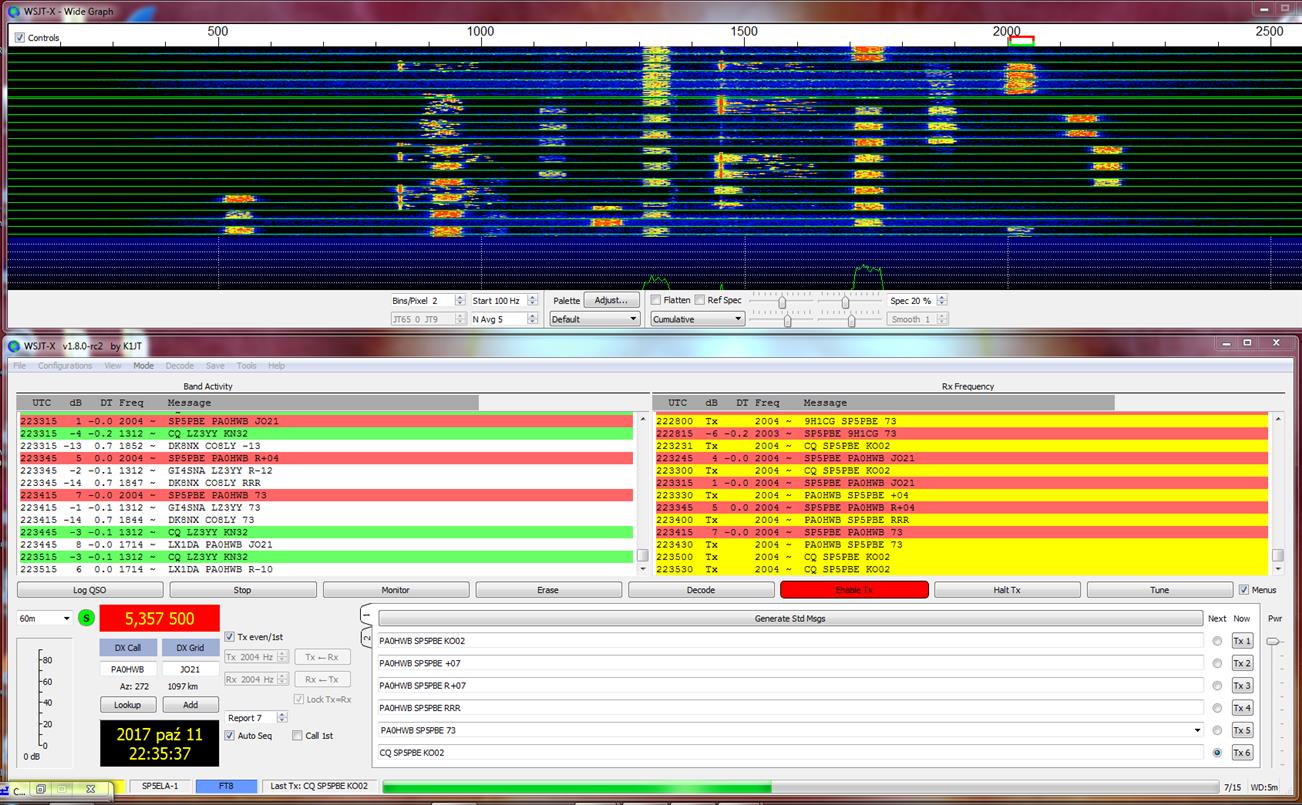Click the Decode button
Image resolution: width=1302 pixels, height=805 pixels.
701,590
